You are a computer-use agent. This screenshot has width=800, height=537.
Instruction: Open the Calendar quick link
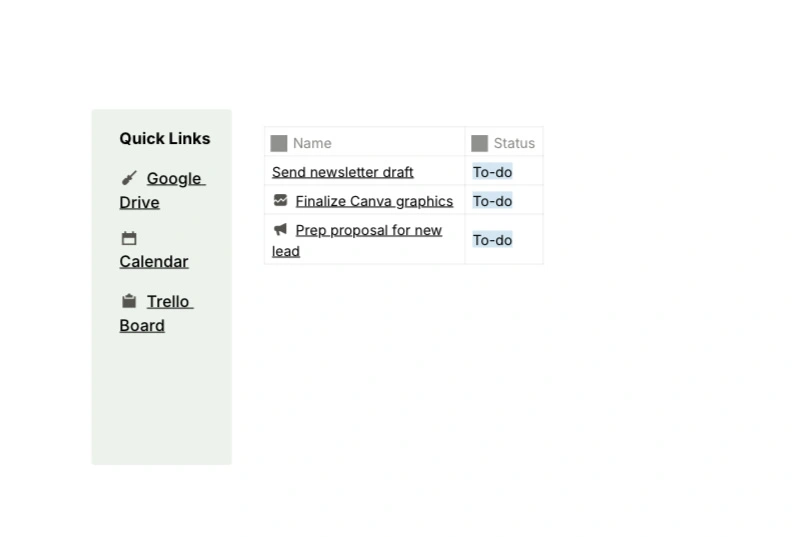154,262
